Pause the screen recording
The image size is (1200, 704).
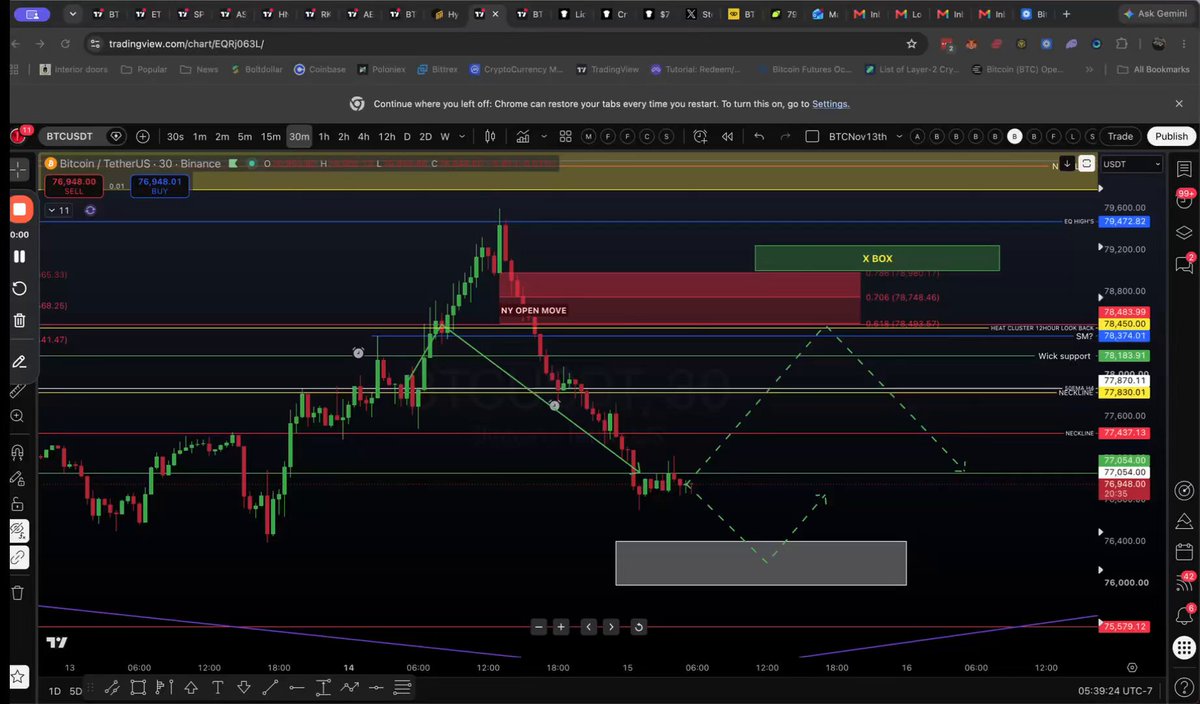tap(19, 256)
